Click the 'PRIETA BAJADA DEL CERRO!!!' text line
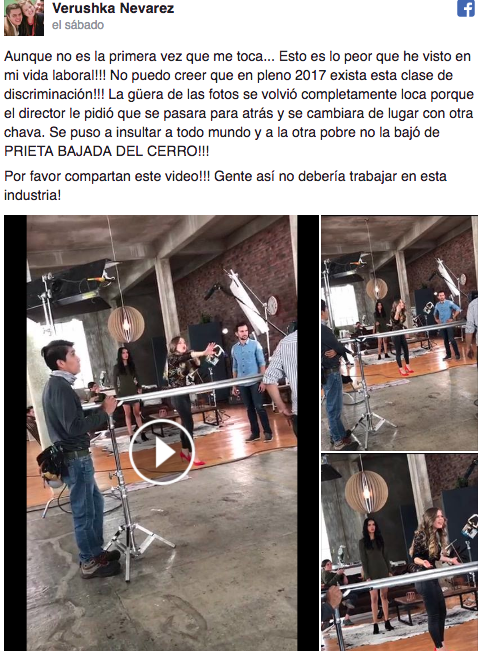The width and height of the screenshot is (484, 651). pos(107,151)
